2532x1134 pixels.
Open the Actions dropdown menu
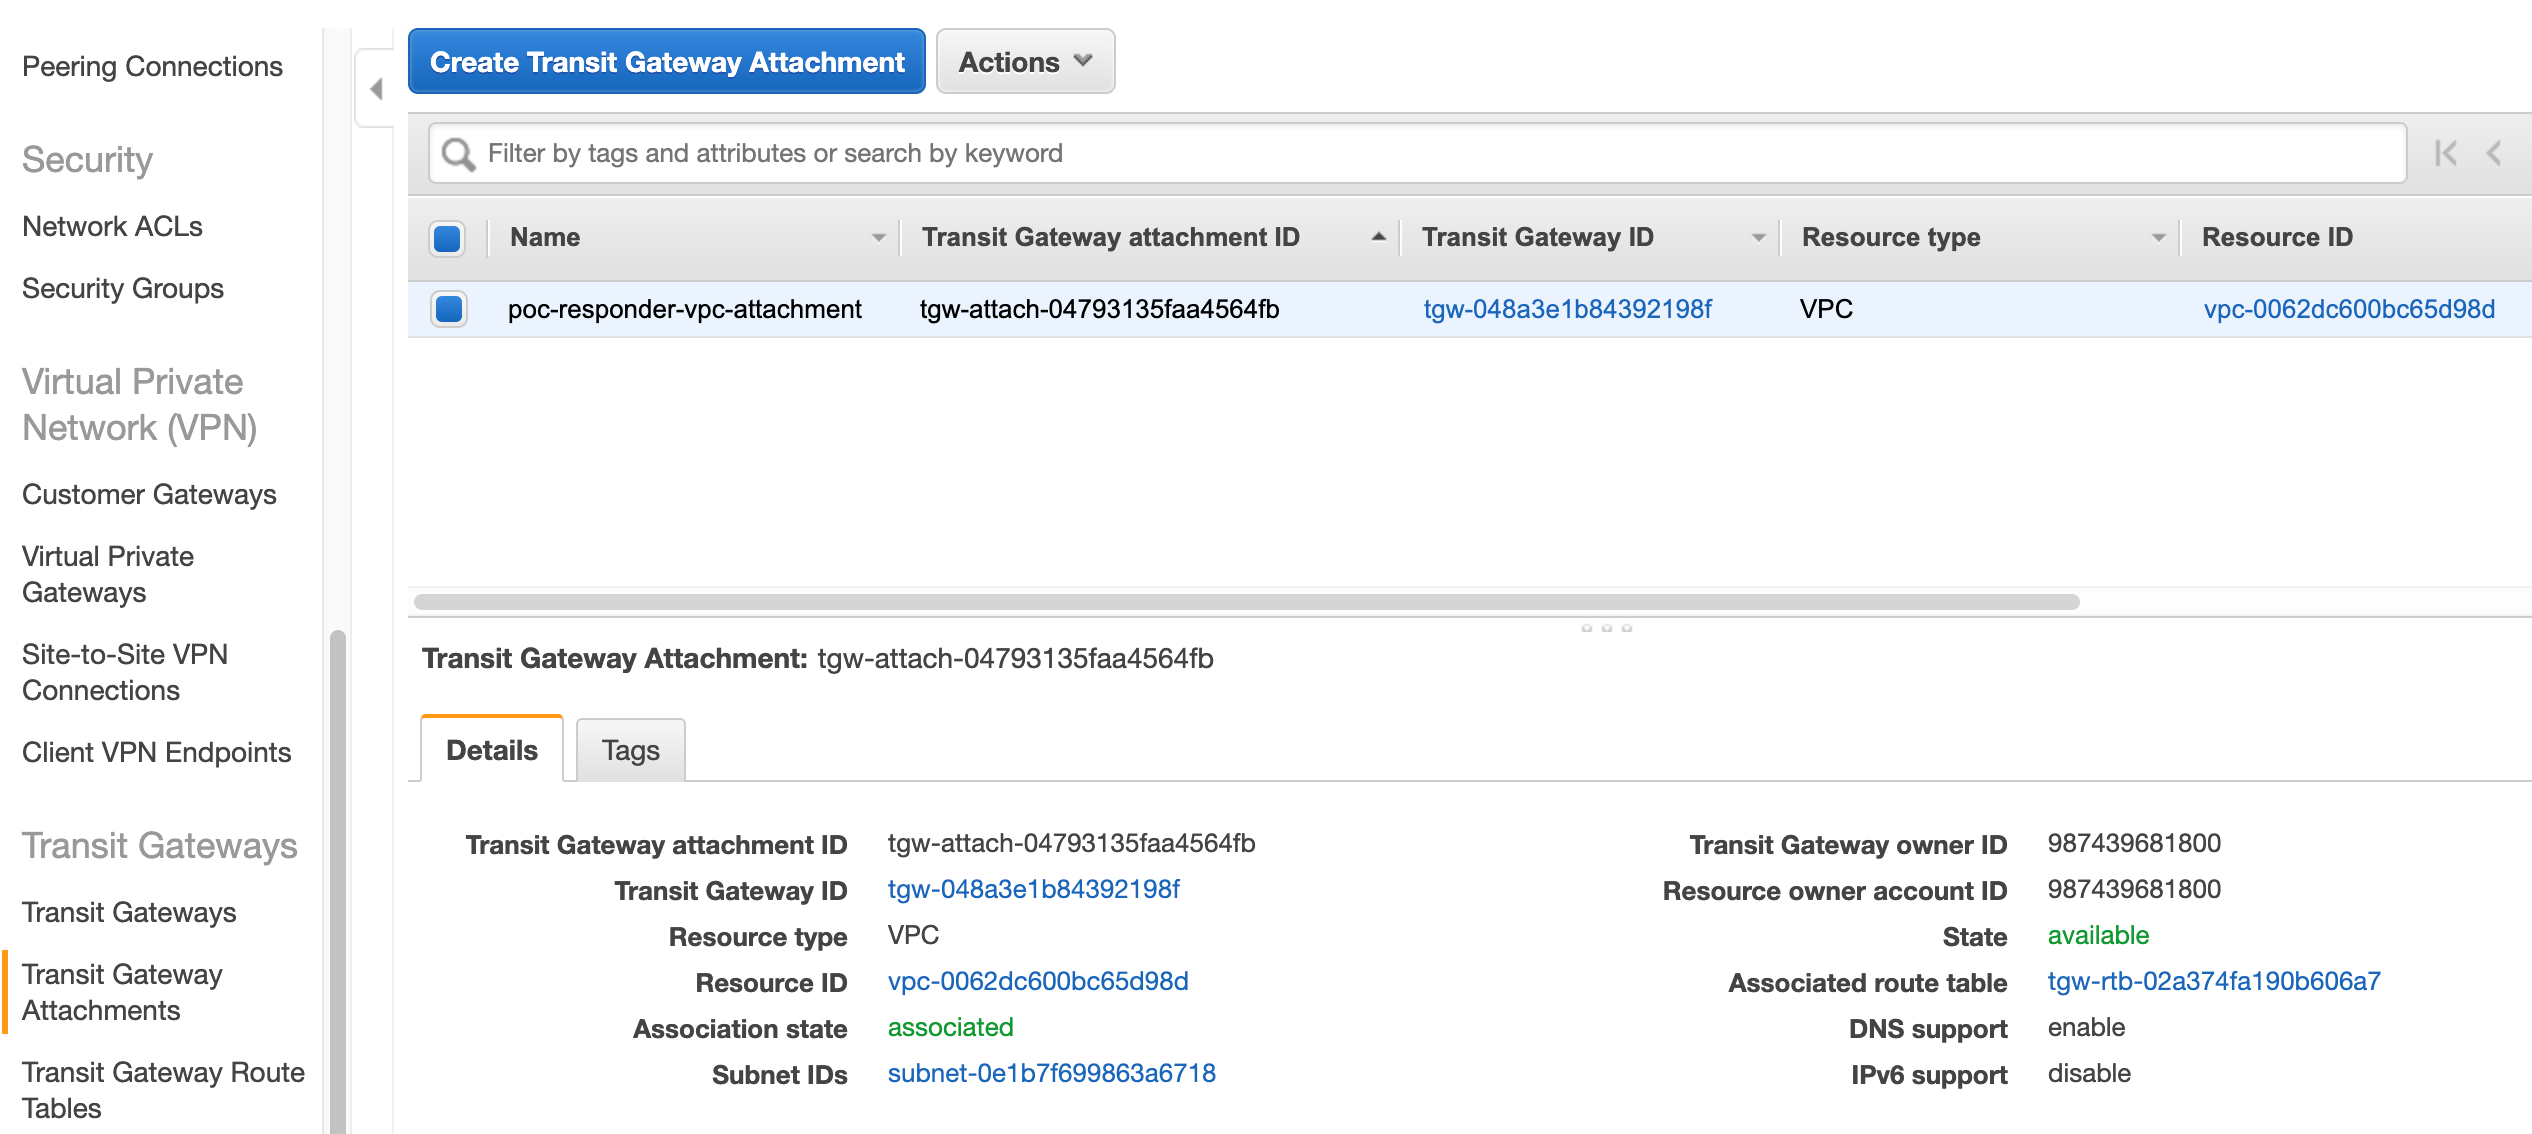[x=1025, y=62]
